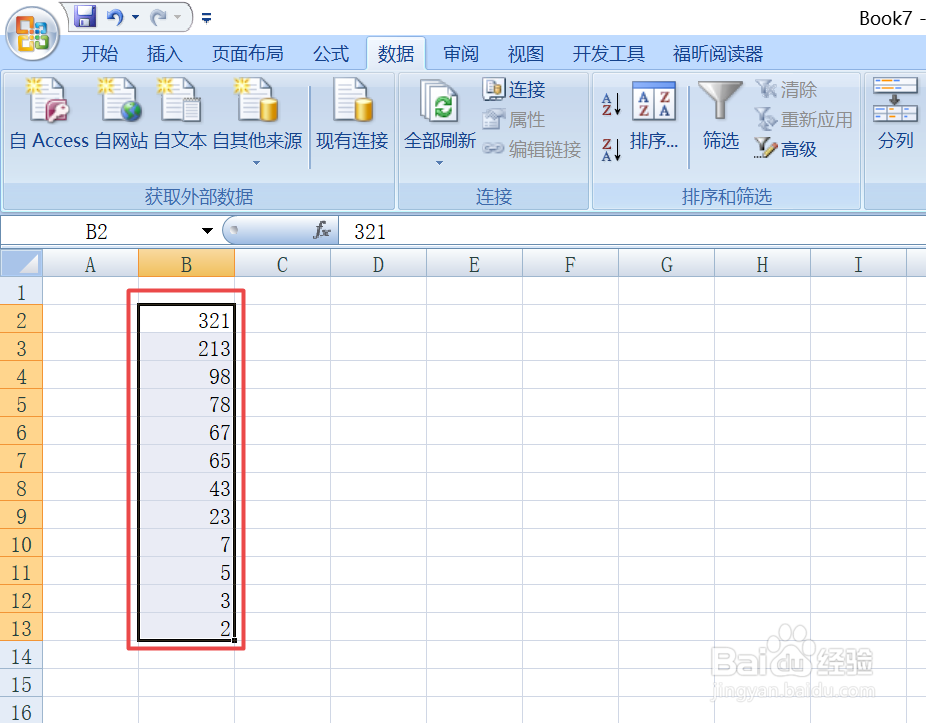Image resolution: width=926 pixels, height=723 pixels.
Task: Open 现有连接 existing connections
Action: coord(352,115)
